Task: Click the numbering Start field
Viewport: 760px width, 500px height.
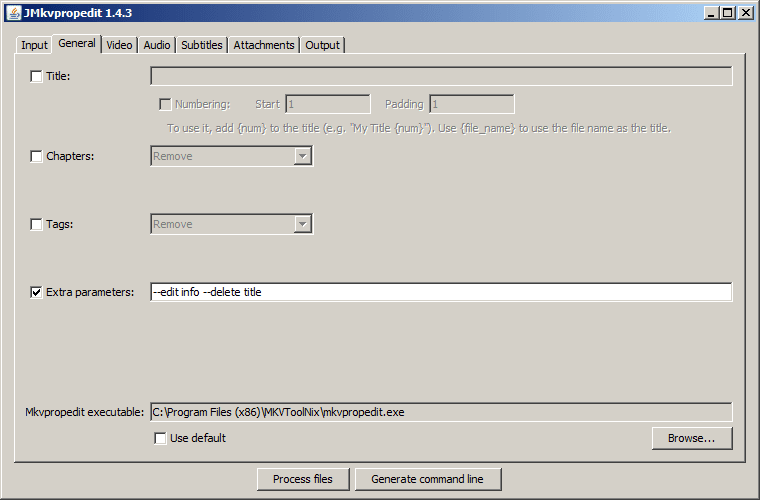Action: tap(328, 104)
